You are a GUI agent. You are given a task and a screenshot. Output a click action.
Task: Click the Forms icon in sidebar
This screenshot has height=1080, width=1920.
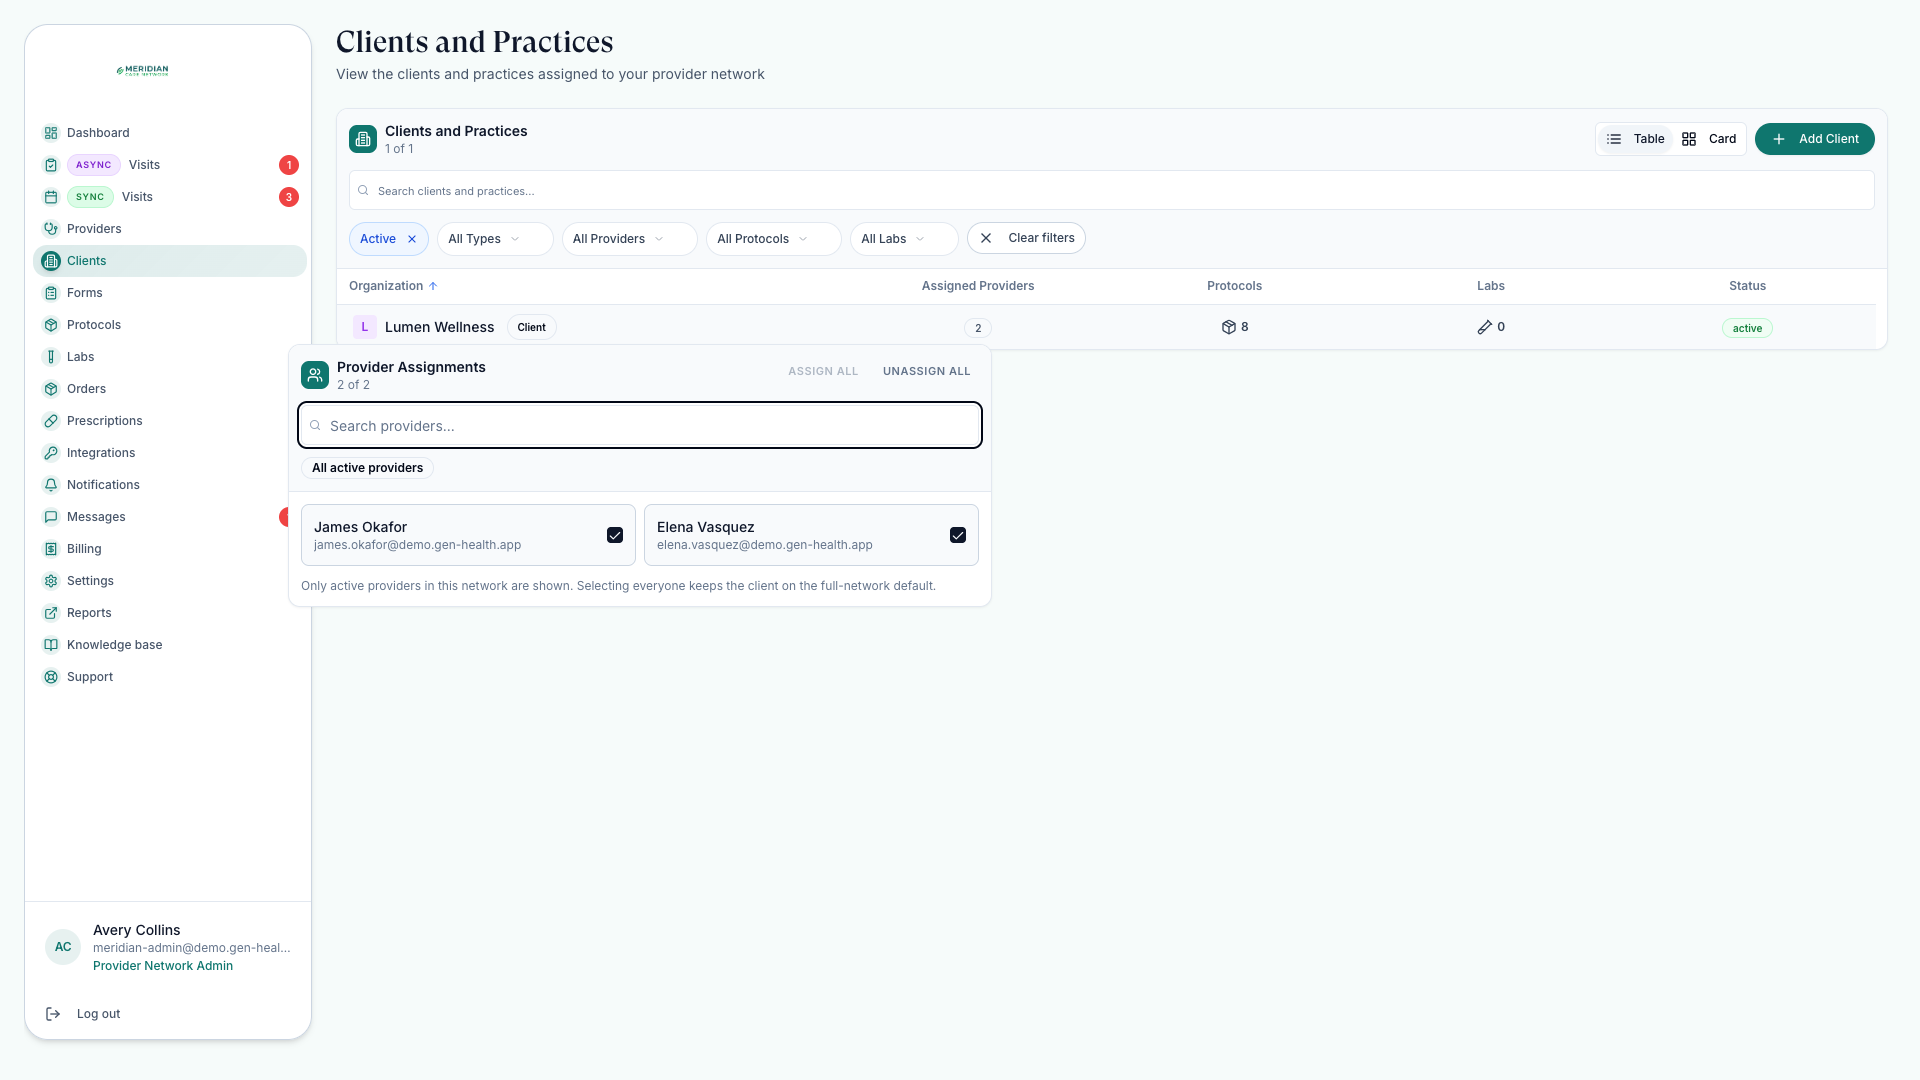[x=51, y=293]
